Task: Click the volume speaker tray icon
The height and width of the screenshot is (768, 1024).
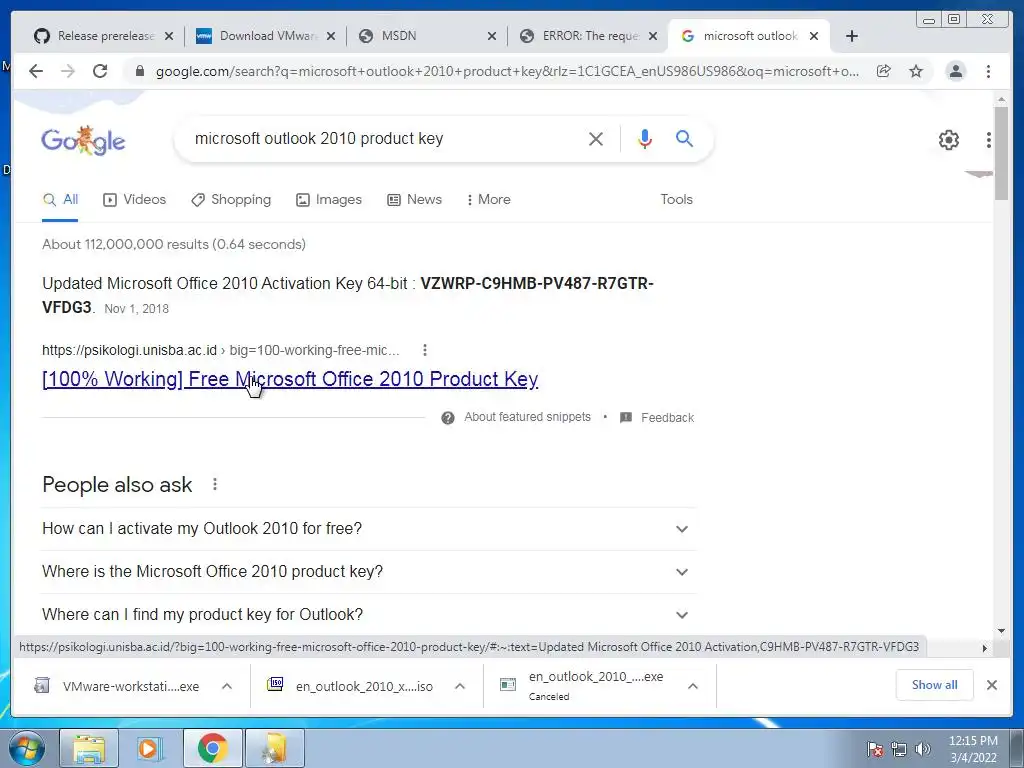Action: [x=923, y=749]
